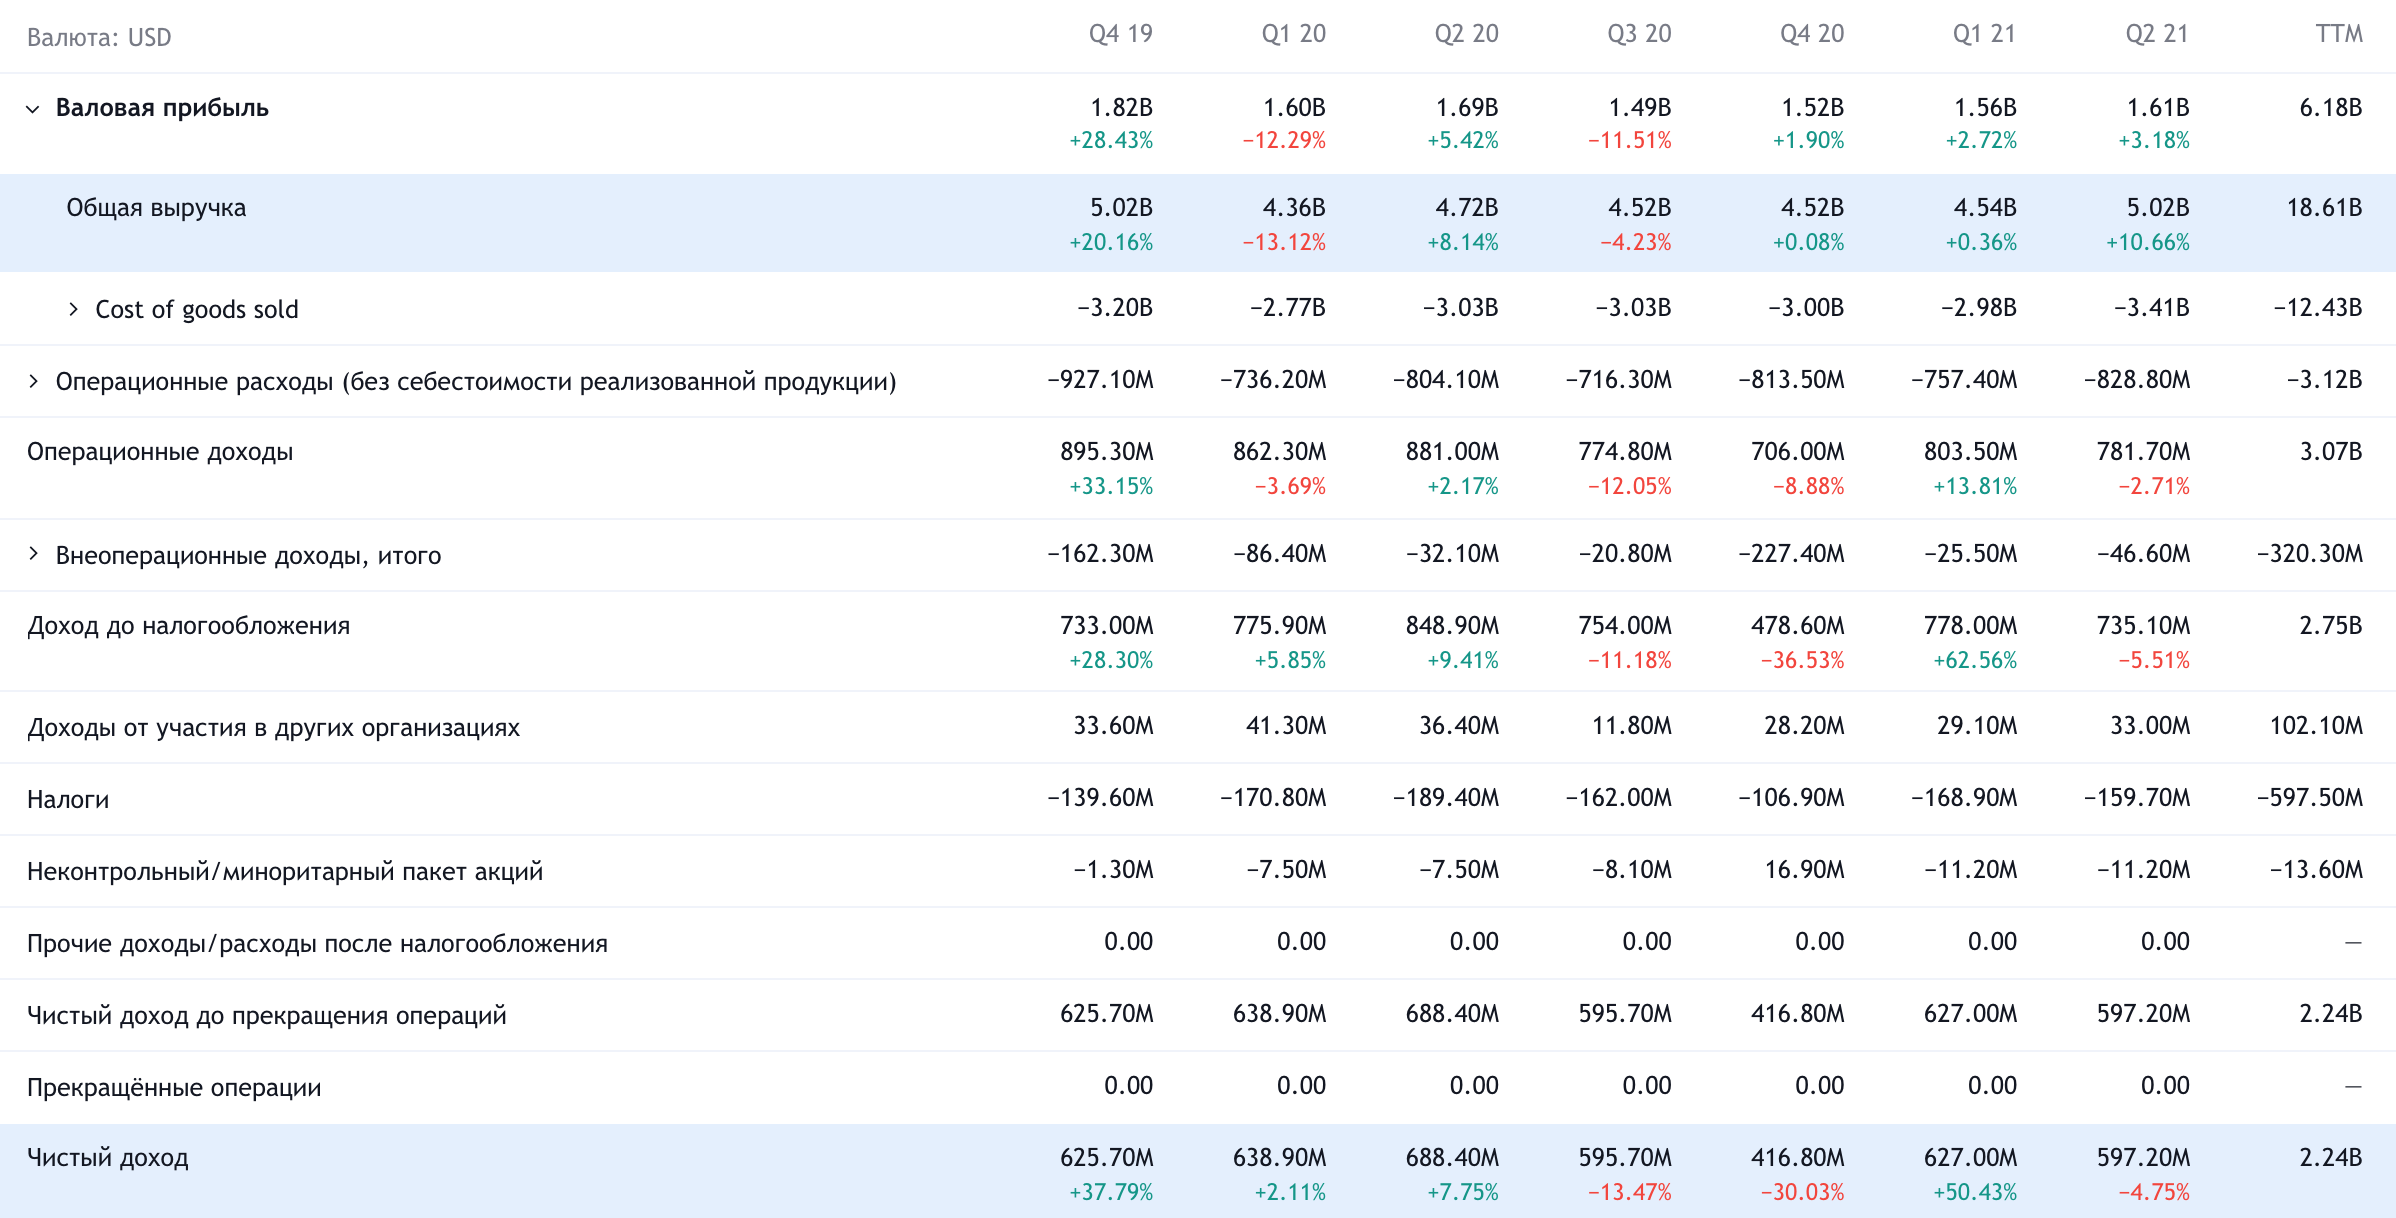Click minority interest TTM −13.60M
This screenshot has width=2396, height=1218.
pyautogui.click(x=2316, y=870)
